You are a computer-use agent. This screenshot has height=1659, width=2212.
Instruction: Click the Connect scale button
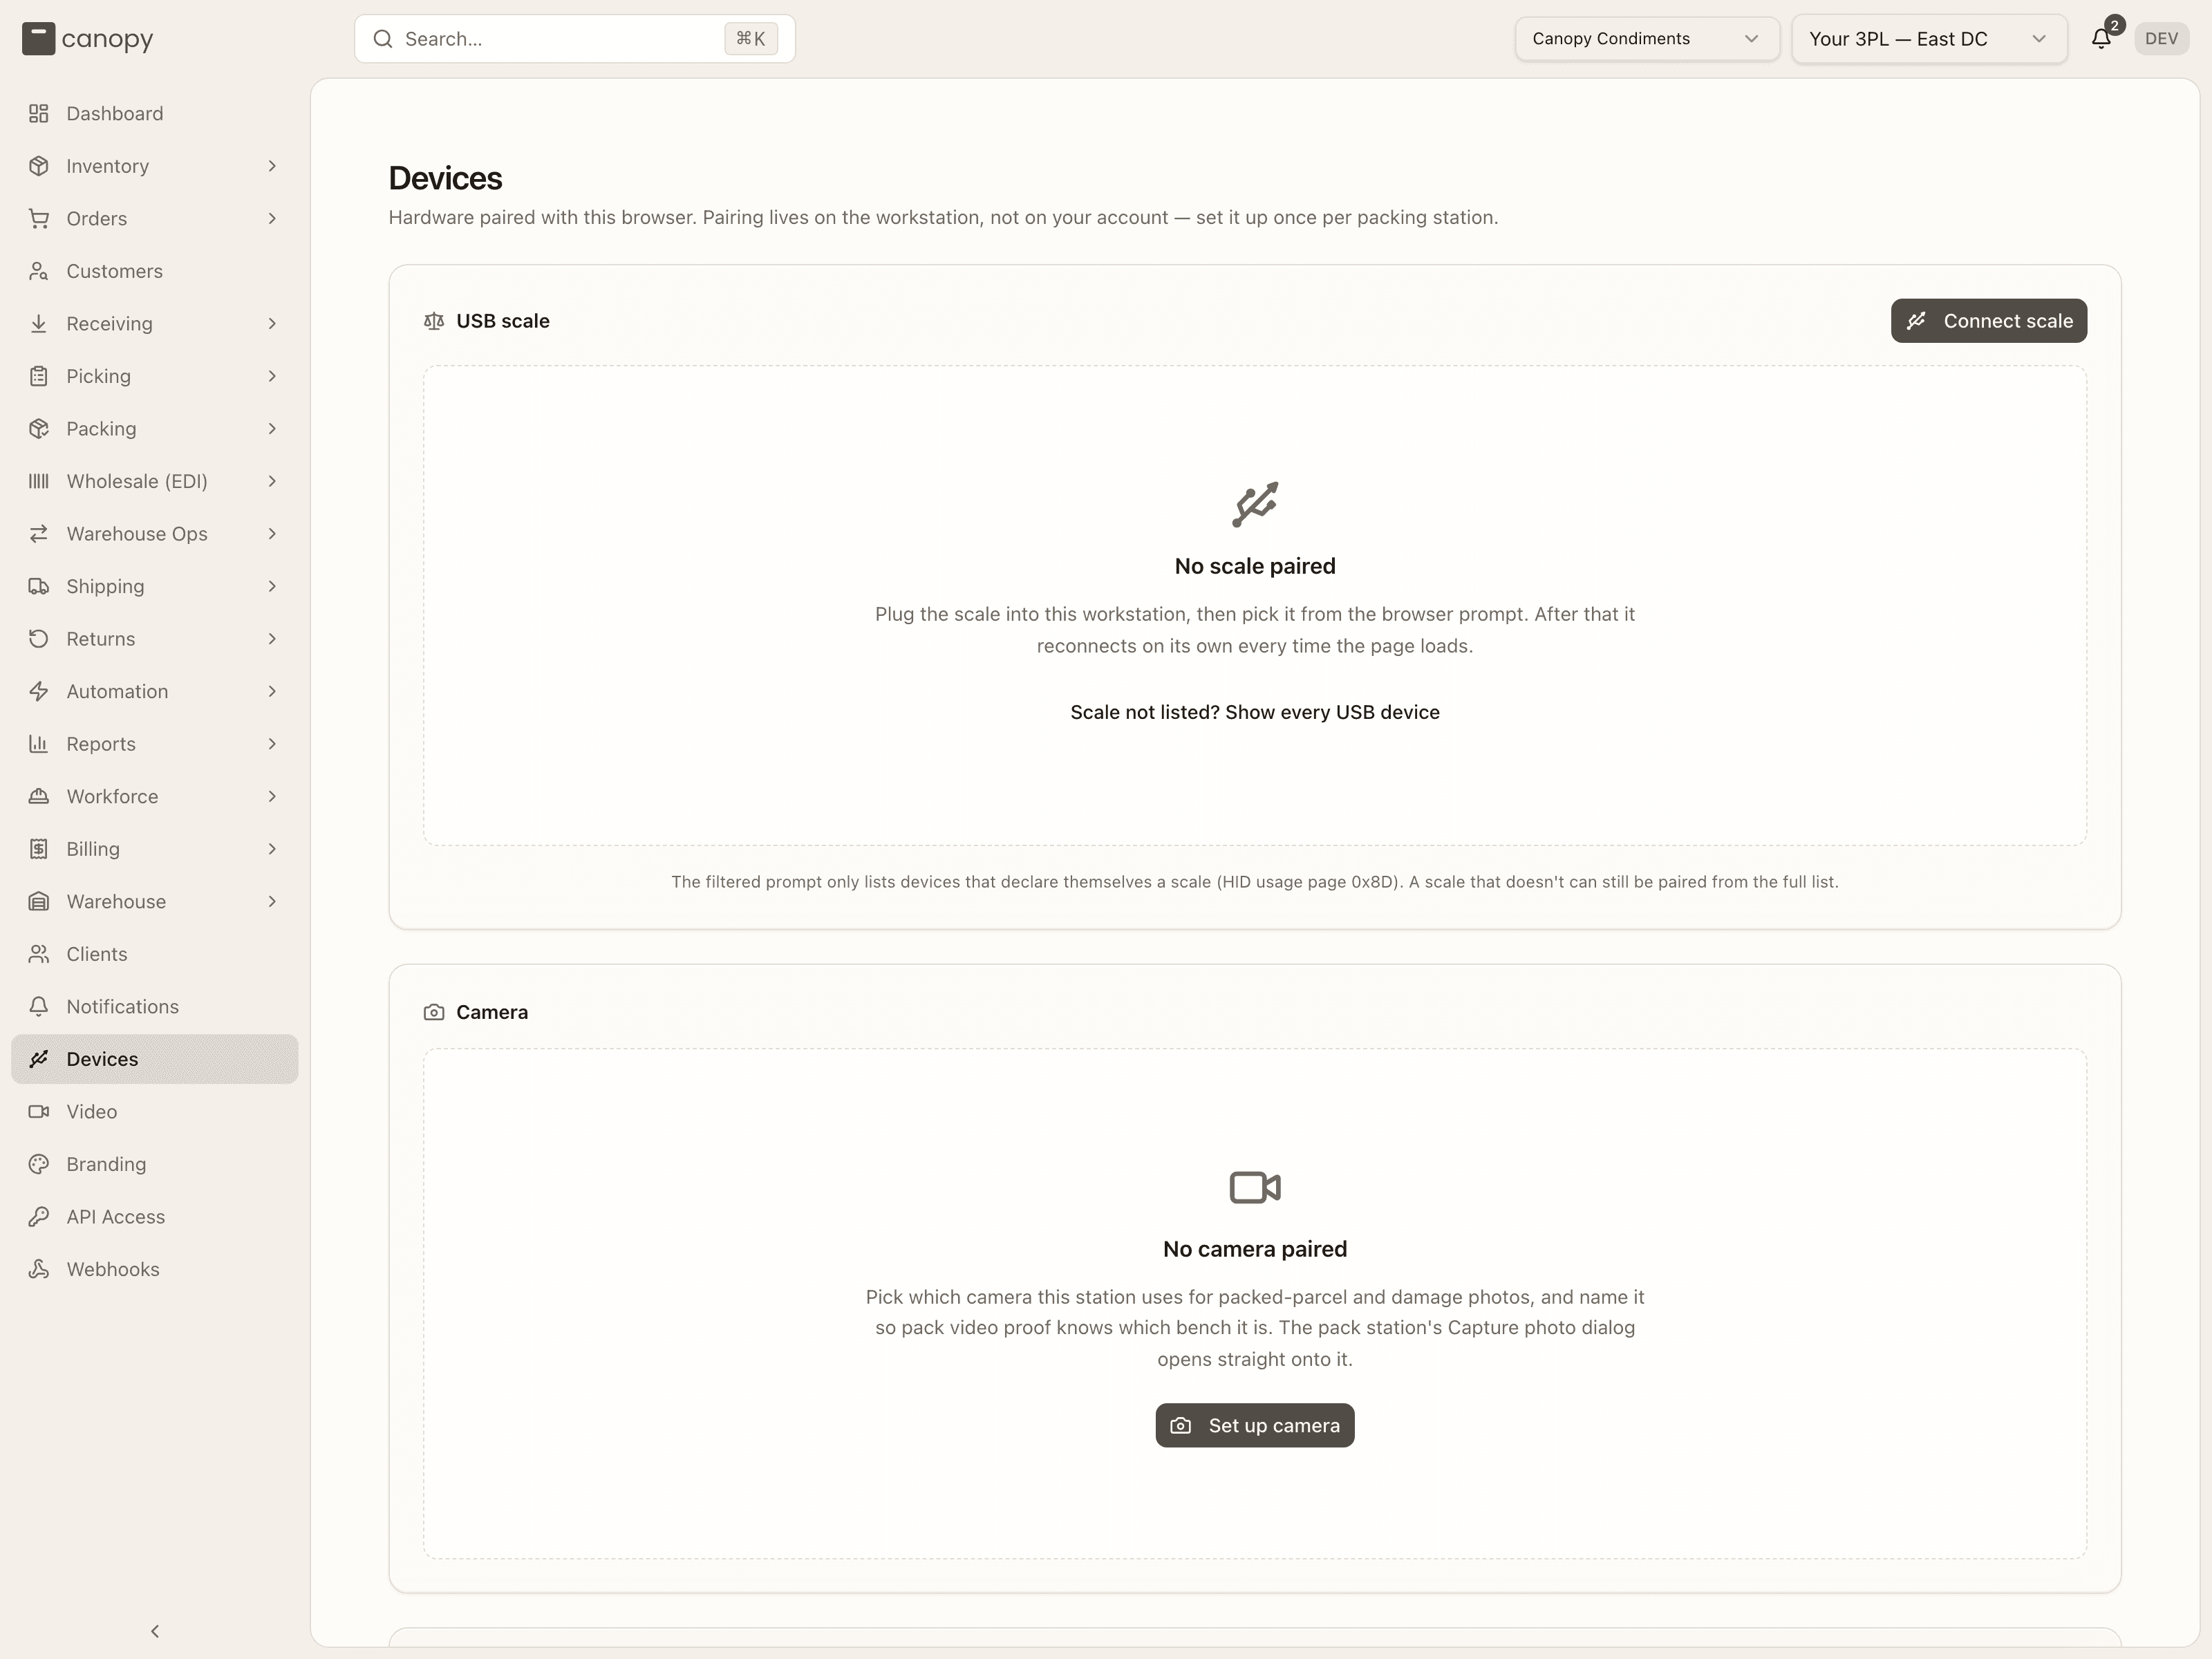pos(1988,321)
